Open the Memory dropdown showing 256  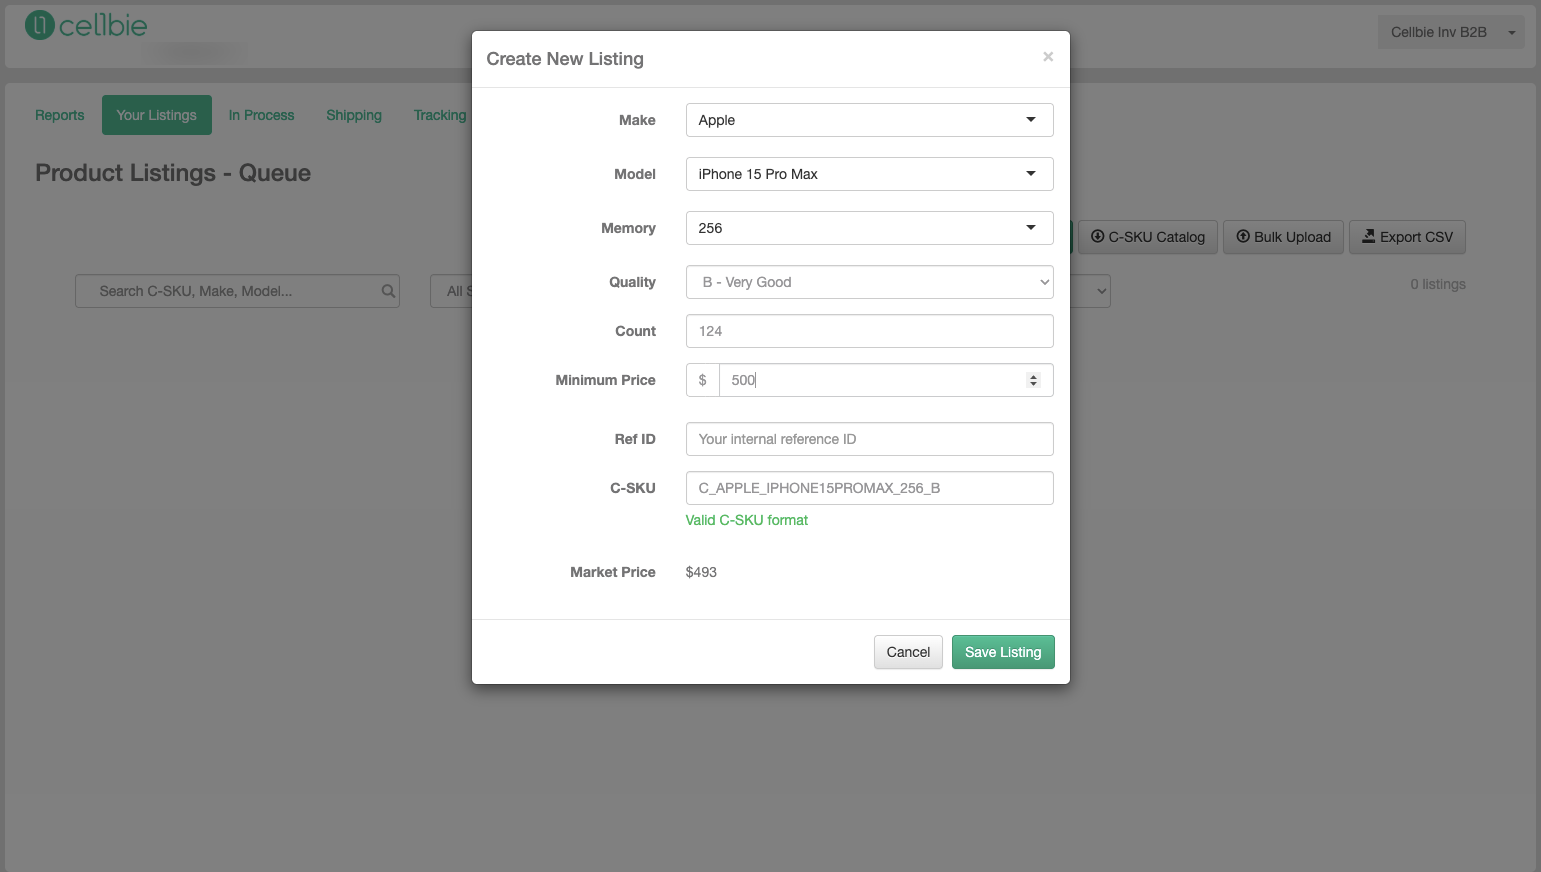(x=869, y=228)
